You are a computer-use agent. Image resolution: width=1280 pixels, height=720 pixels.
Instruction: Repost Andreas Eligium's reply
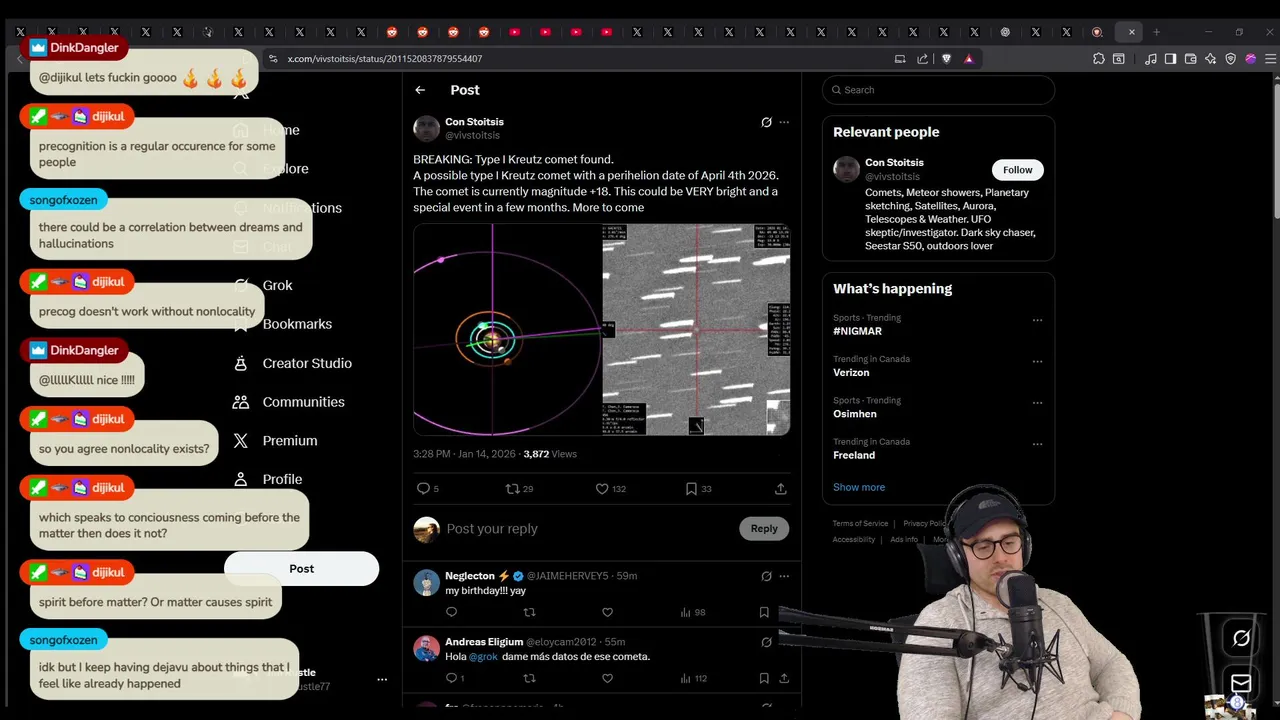[x=530, y=678]
